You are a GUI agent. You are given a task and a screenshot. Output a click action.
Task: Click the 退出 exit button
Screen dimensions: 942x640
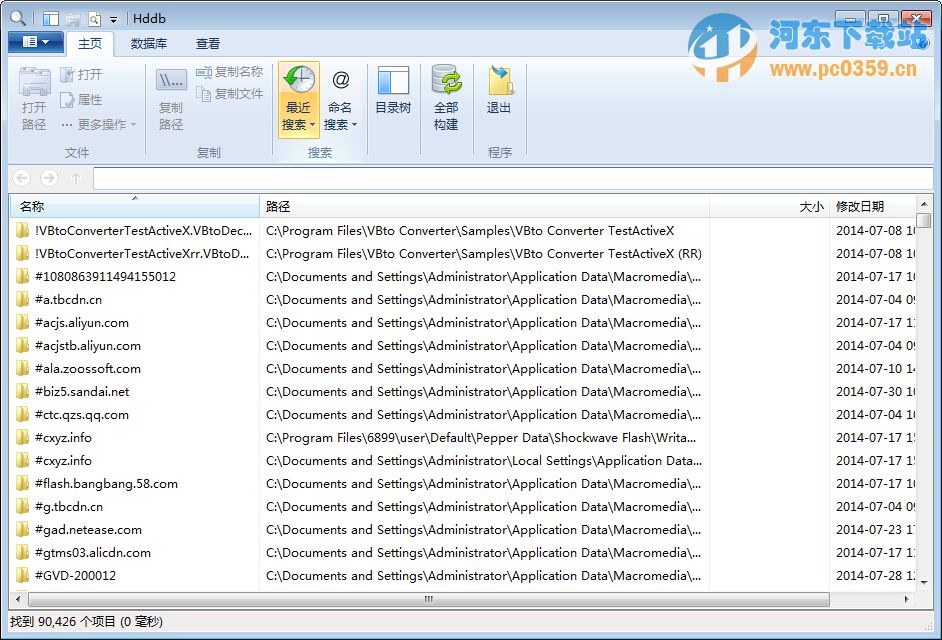(499, 90)
